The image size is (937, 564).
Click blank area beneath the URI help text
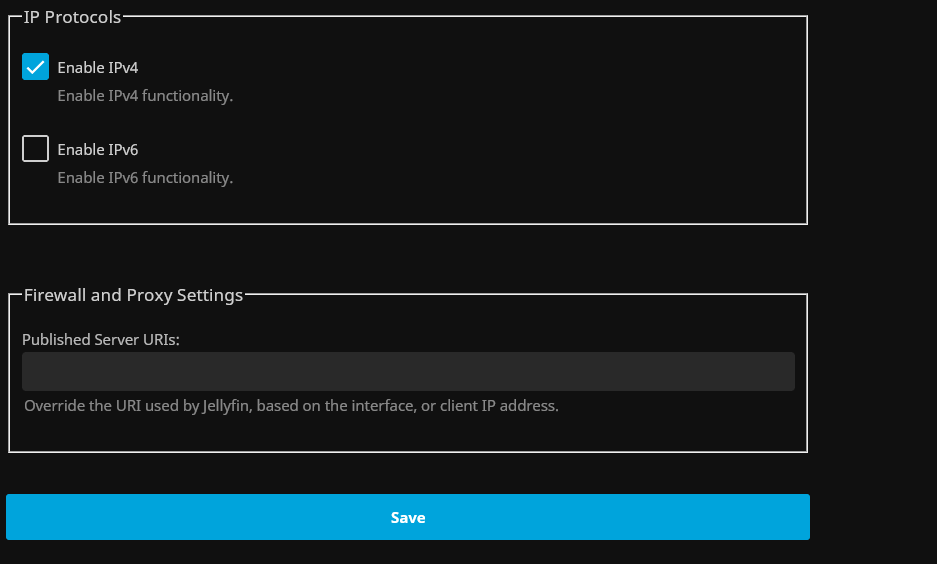(400, 434)
